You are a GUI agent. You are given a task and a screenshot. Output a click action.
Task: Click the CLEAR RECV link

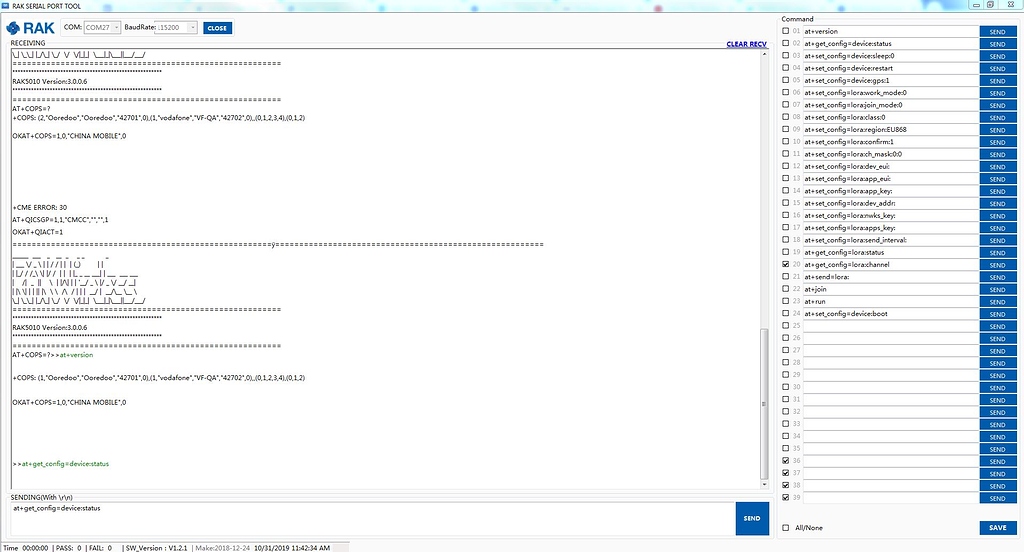(746, 44)
